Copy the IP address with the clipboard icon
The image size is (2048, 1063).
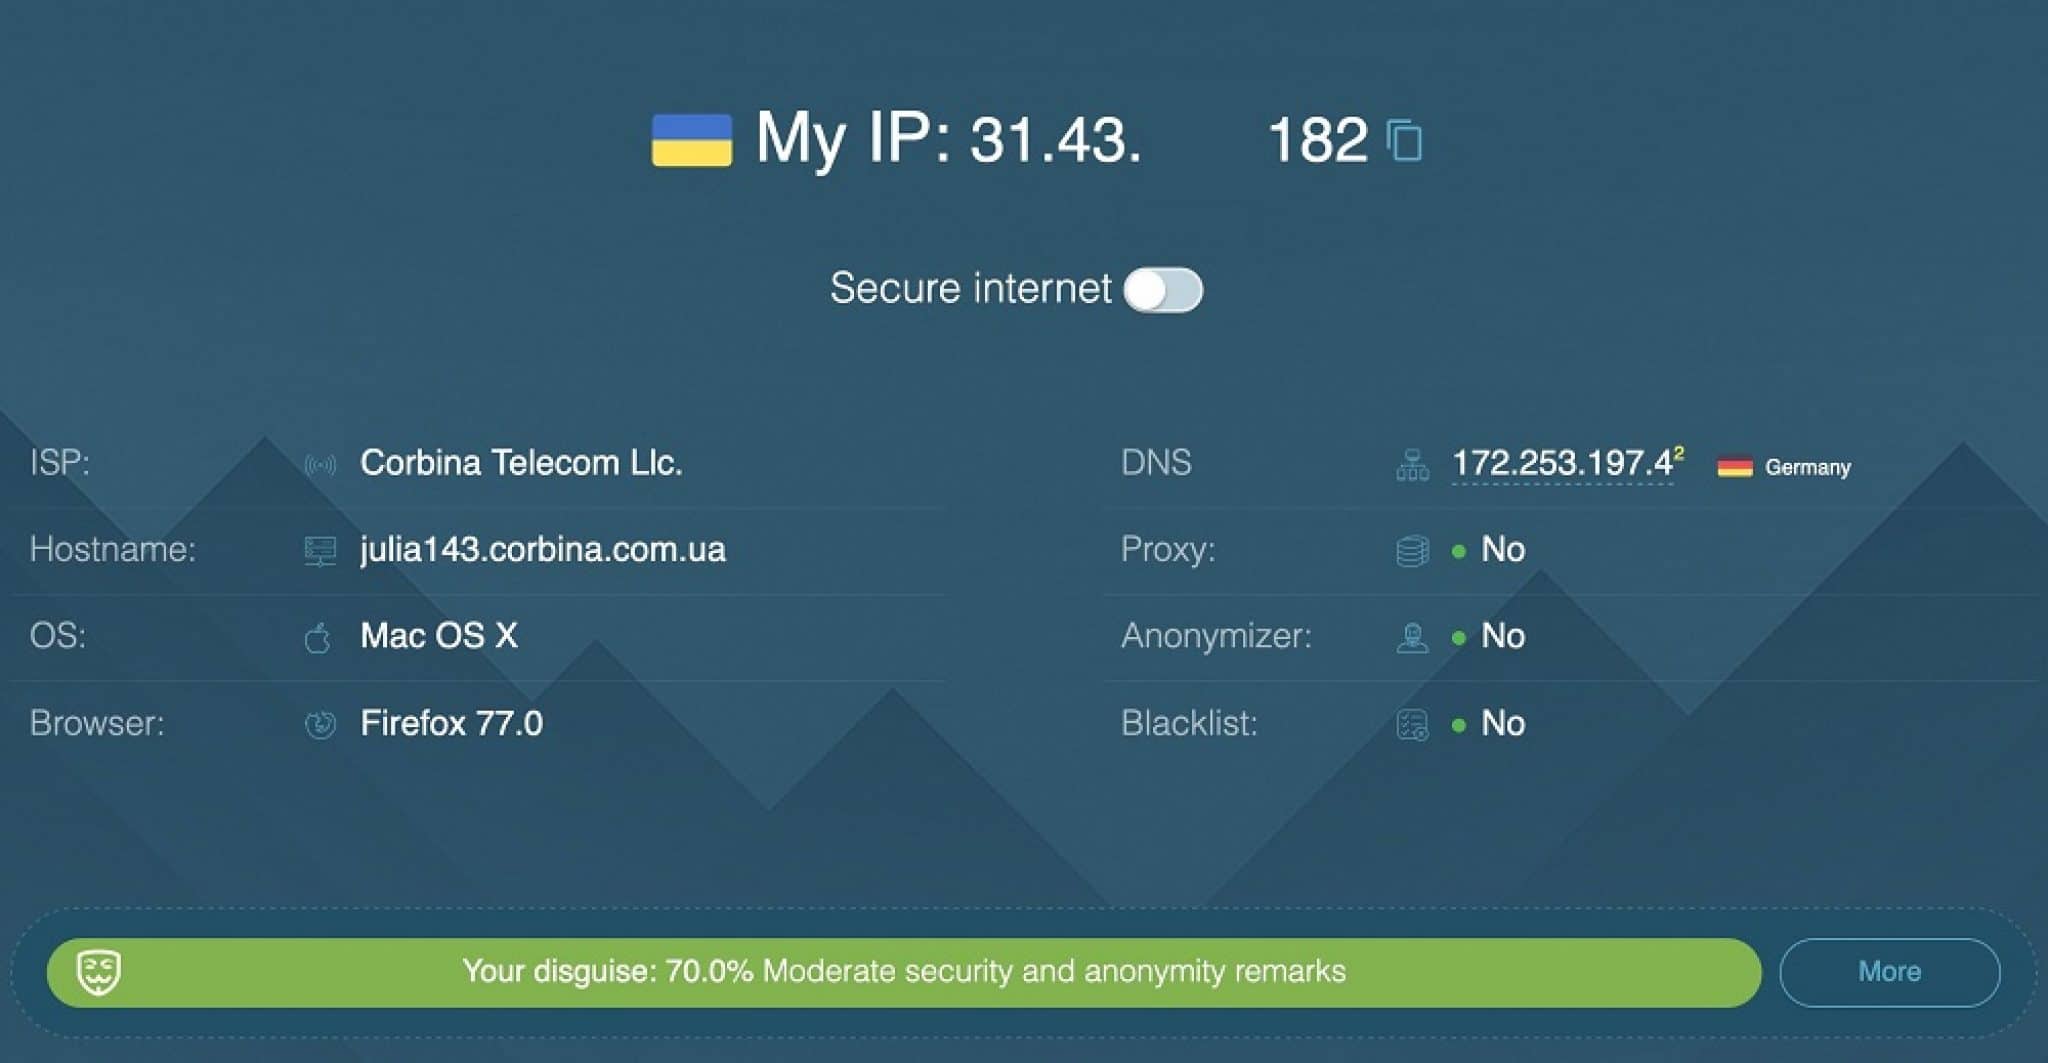(1404, 140)
